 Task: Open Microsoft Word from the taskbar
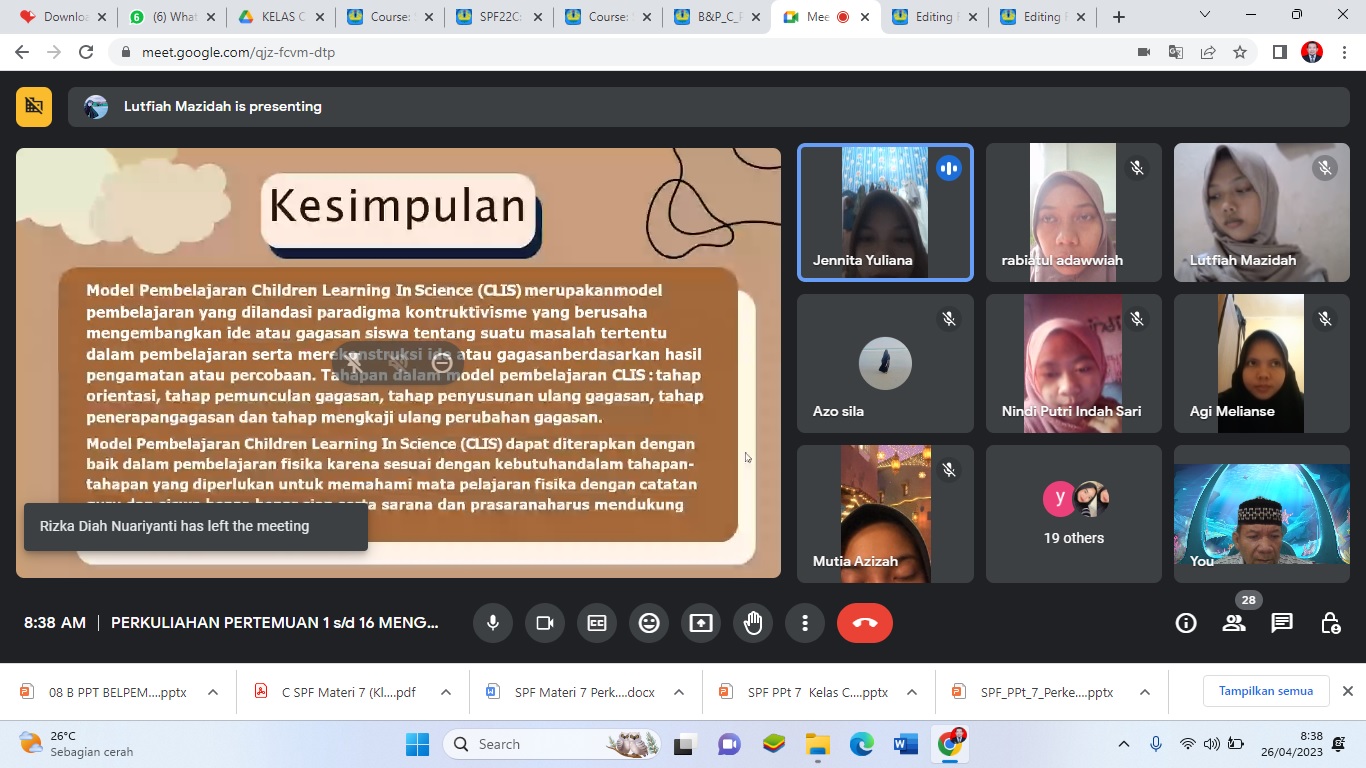[x=906, y=744]
